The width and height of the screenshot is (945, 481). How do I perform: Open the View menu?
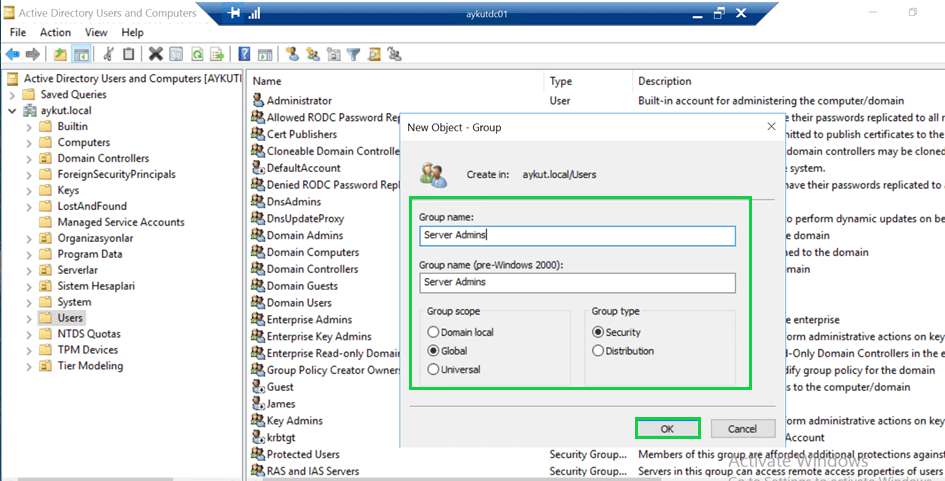[96, 32]
